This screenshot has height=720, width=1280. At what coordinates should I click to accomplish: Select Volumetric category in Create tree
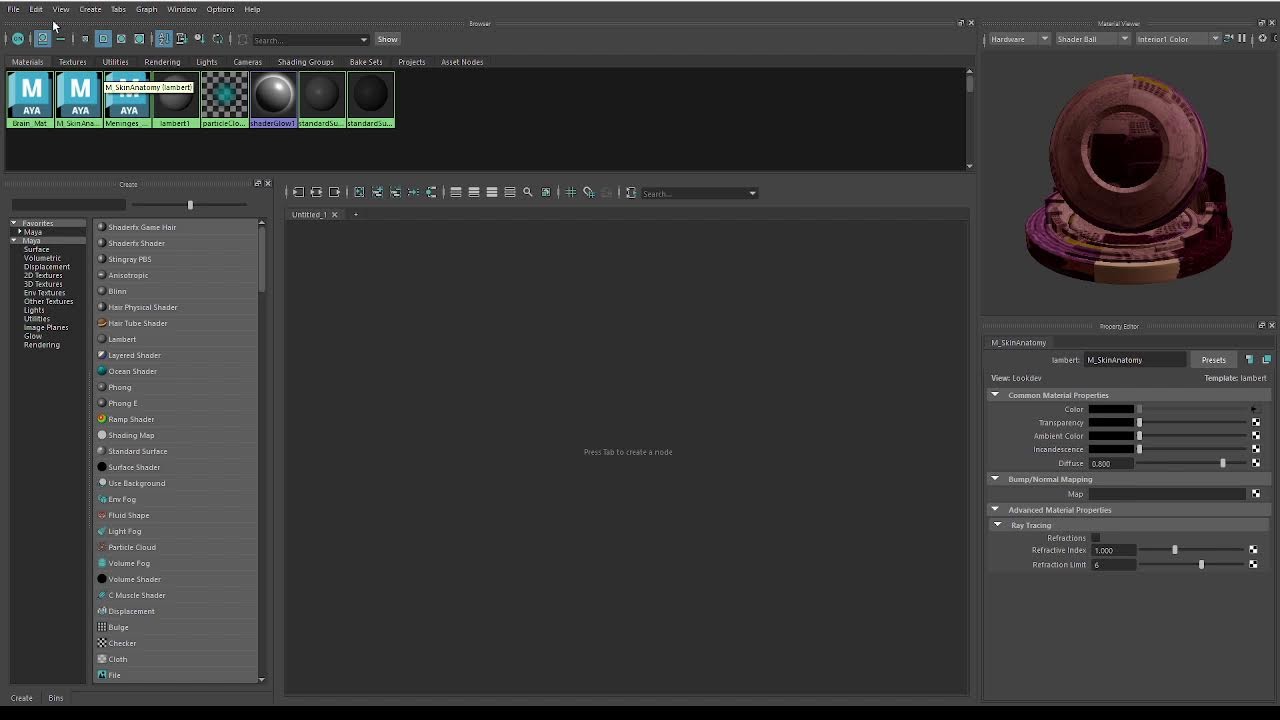42,258
